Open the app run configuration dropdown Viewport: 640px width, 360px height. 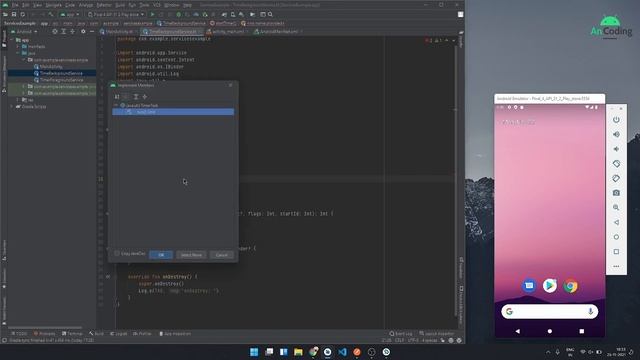coord(69,14)
